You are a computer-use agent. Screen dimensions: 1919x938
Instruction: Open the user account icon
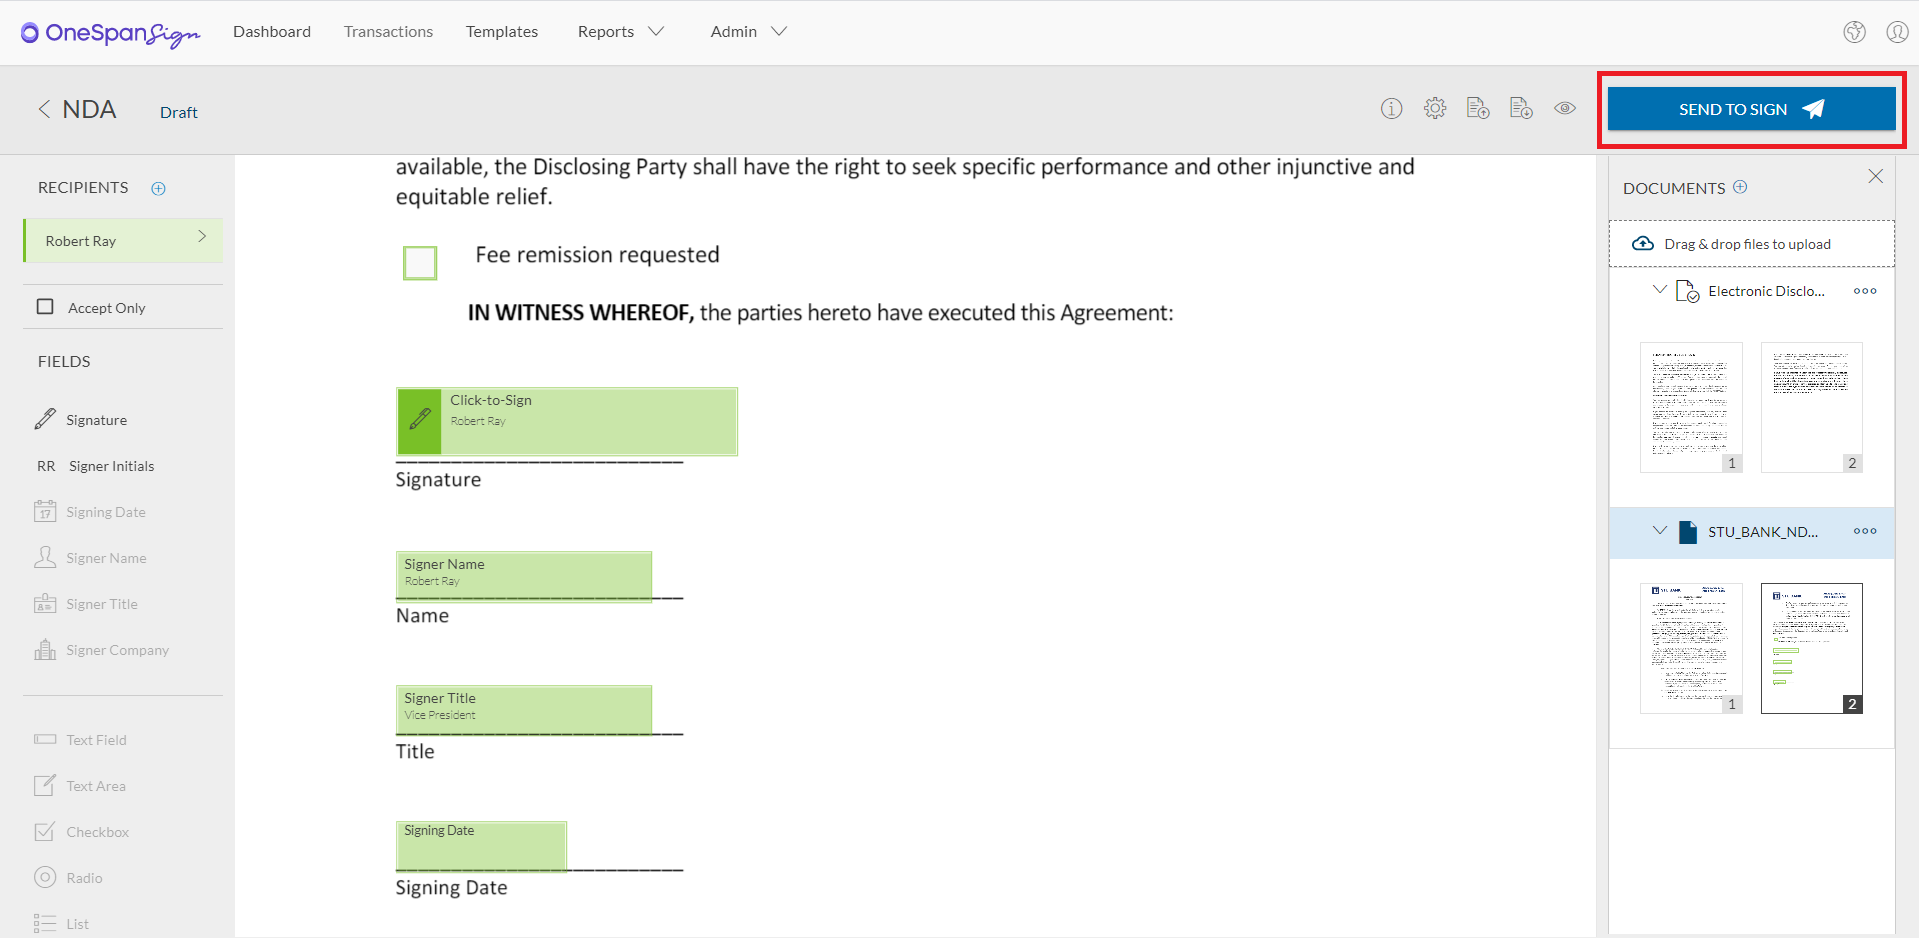point(1896,31)
